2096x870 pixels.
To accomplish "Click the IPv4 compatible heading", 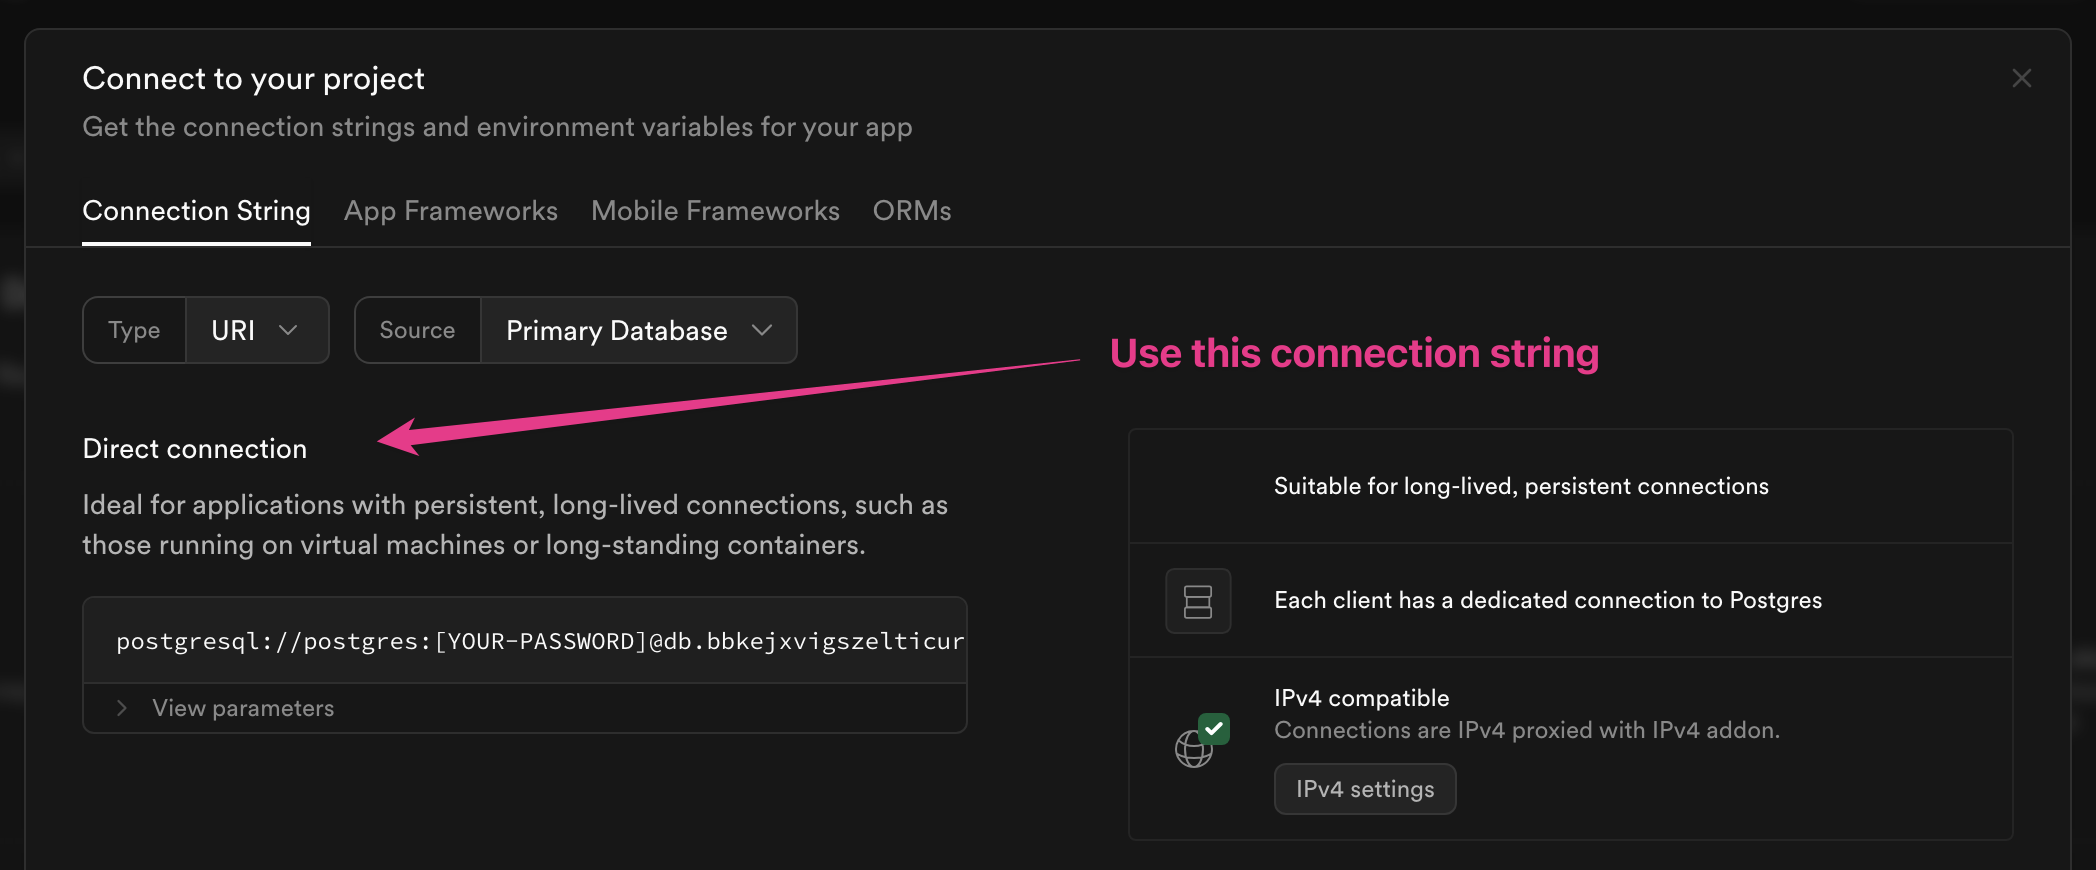I will (x=1361, y=698).
